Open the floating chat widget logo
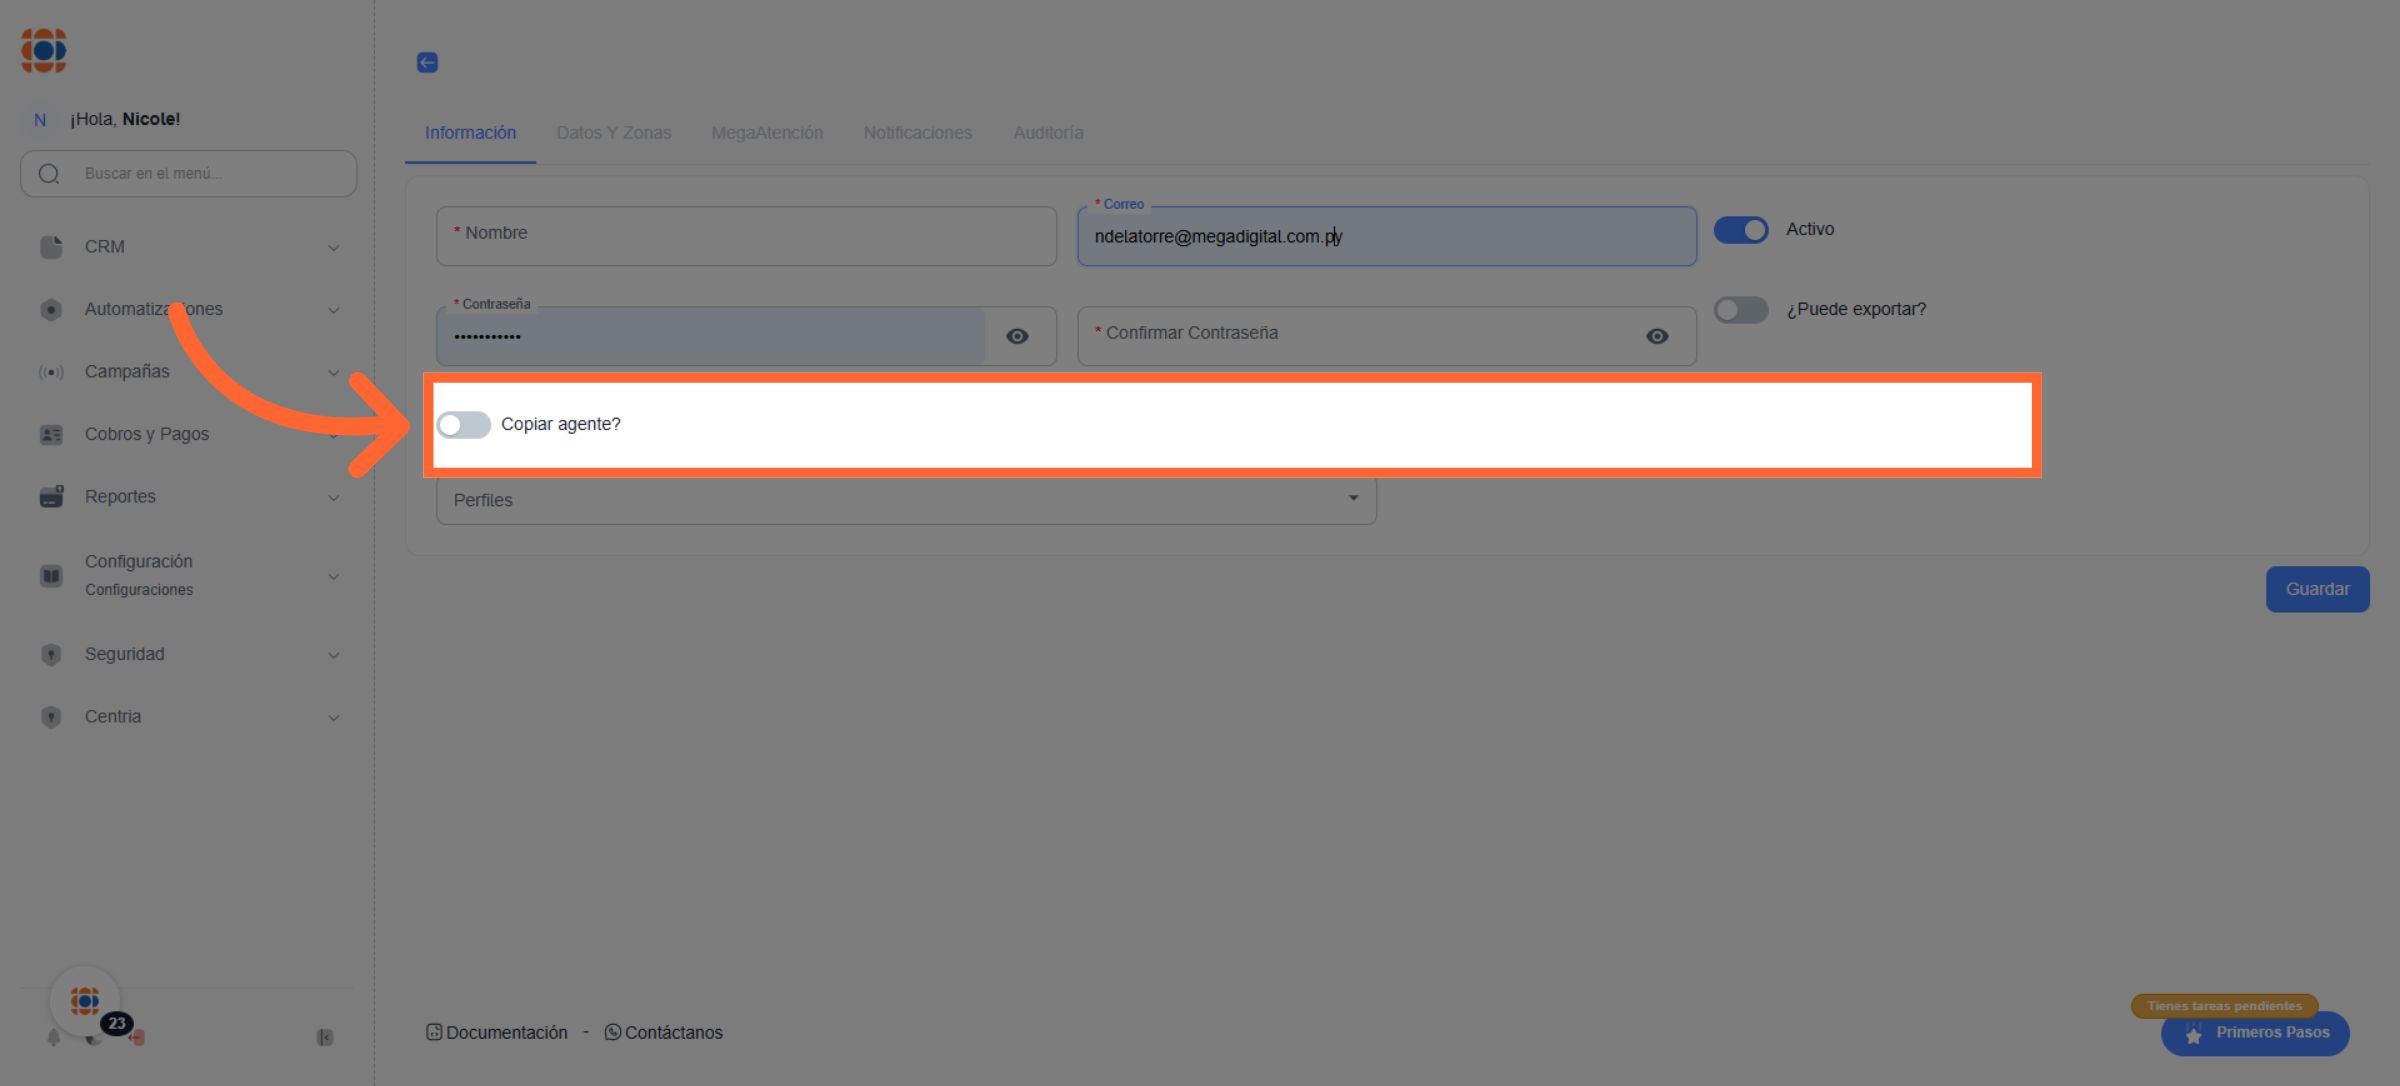The image size is (2400, 1086). [x=85, y=1000]
